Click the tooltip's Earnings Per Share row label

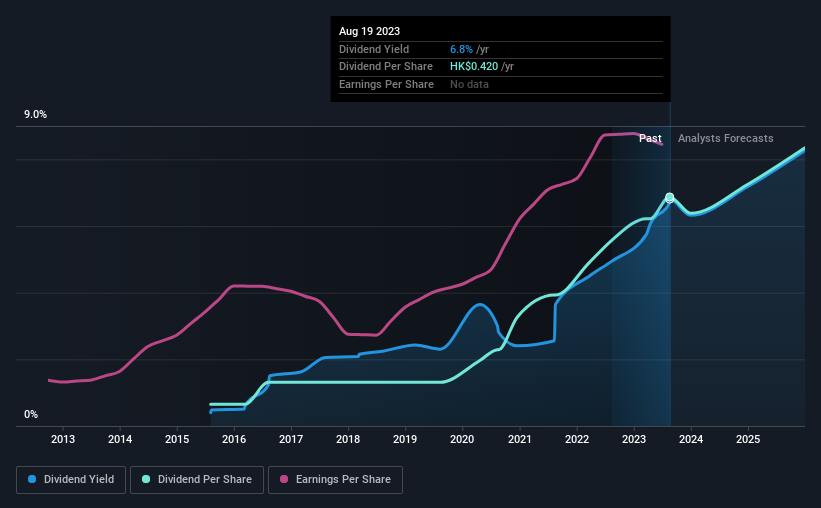pyautogui.click(x=386, y=84)
